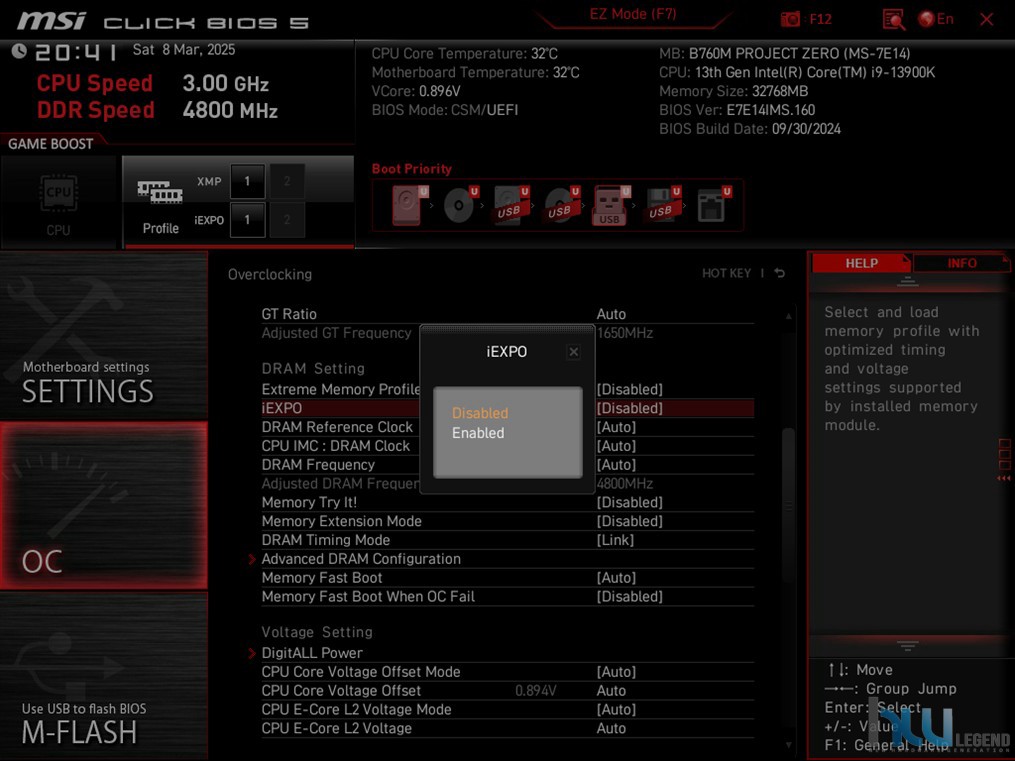Open Extreme Memory Profile [Disabled] value

[629, 389]
